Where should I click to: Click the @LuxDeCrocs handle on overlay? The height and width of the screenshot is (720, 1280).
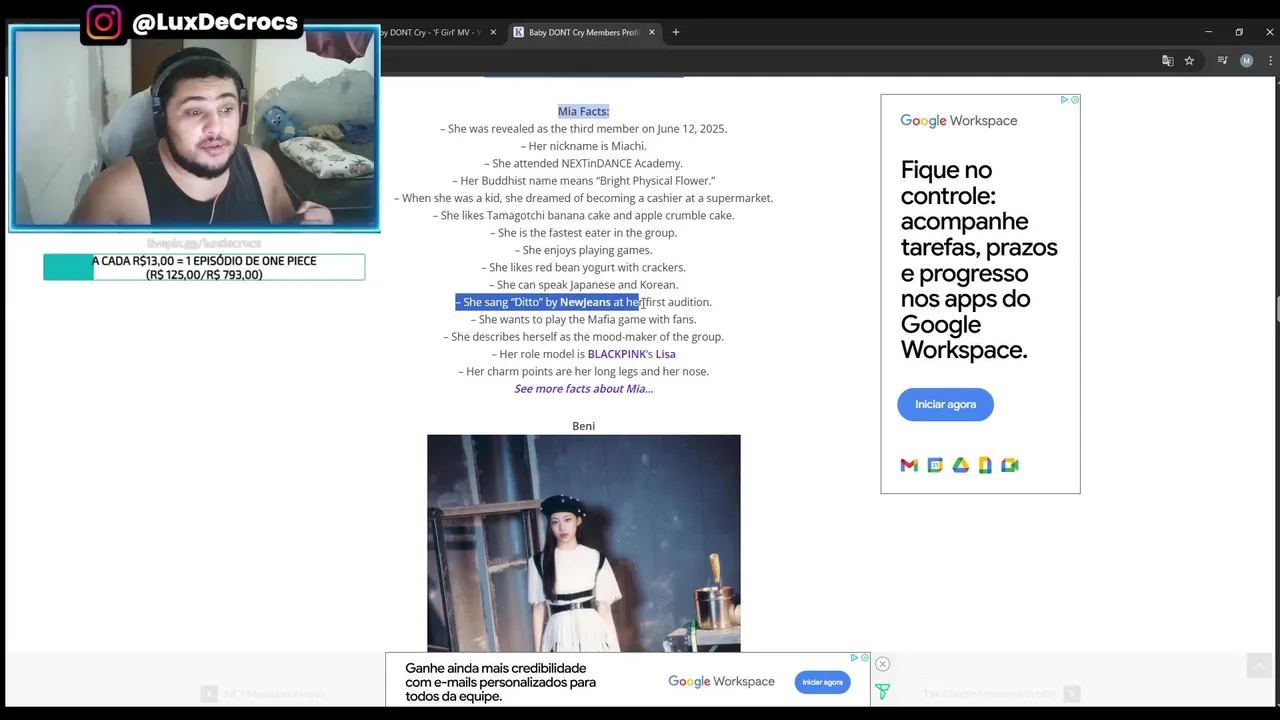pyautogui.click(x=214, y=22)
